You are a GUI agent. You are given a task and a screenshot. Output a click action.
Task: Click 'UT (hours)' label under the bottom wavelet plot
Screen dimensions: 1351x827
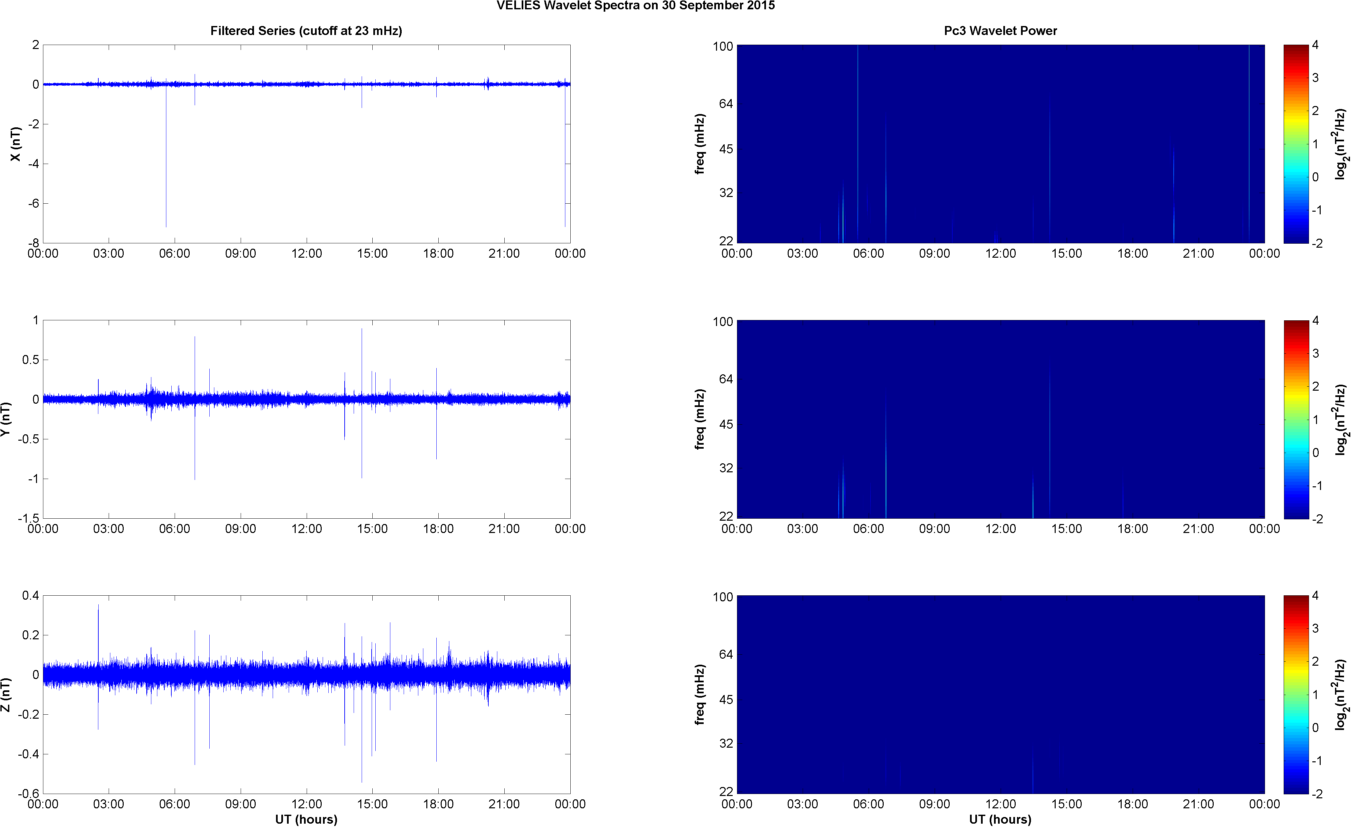(1001, 819)
